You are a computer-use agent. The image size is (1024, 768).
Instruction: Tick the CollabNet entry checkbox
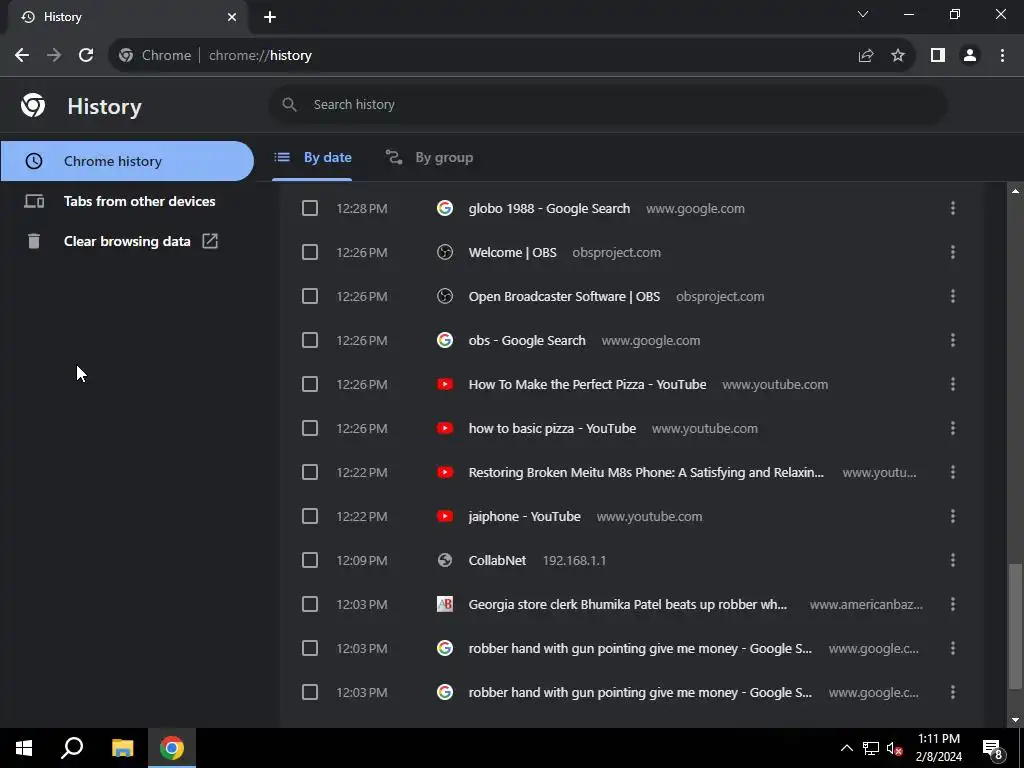[310, 560]
